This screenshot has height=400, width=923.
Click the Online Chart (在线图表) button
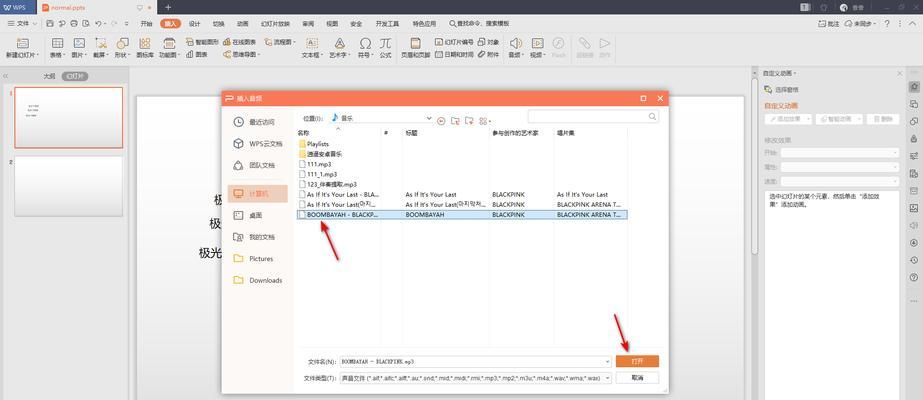click(x=240, y=42)
